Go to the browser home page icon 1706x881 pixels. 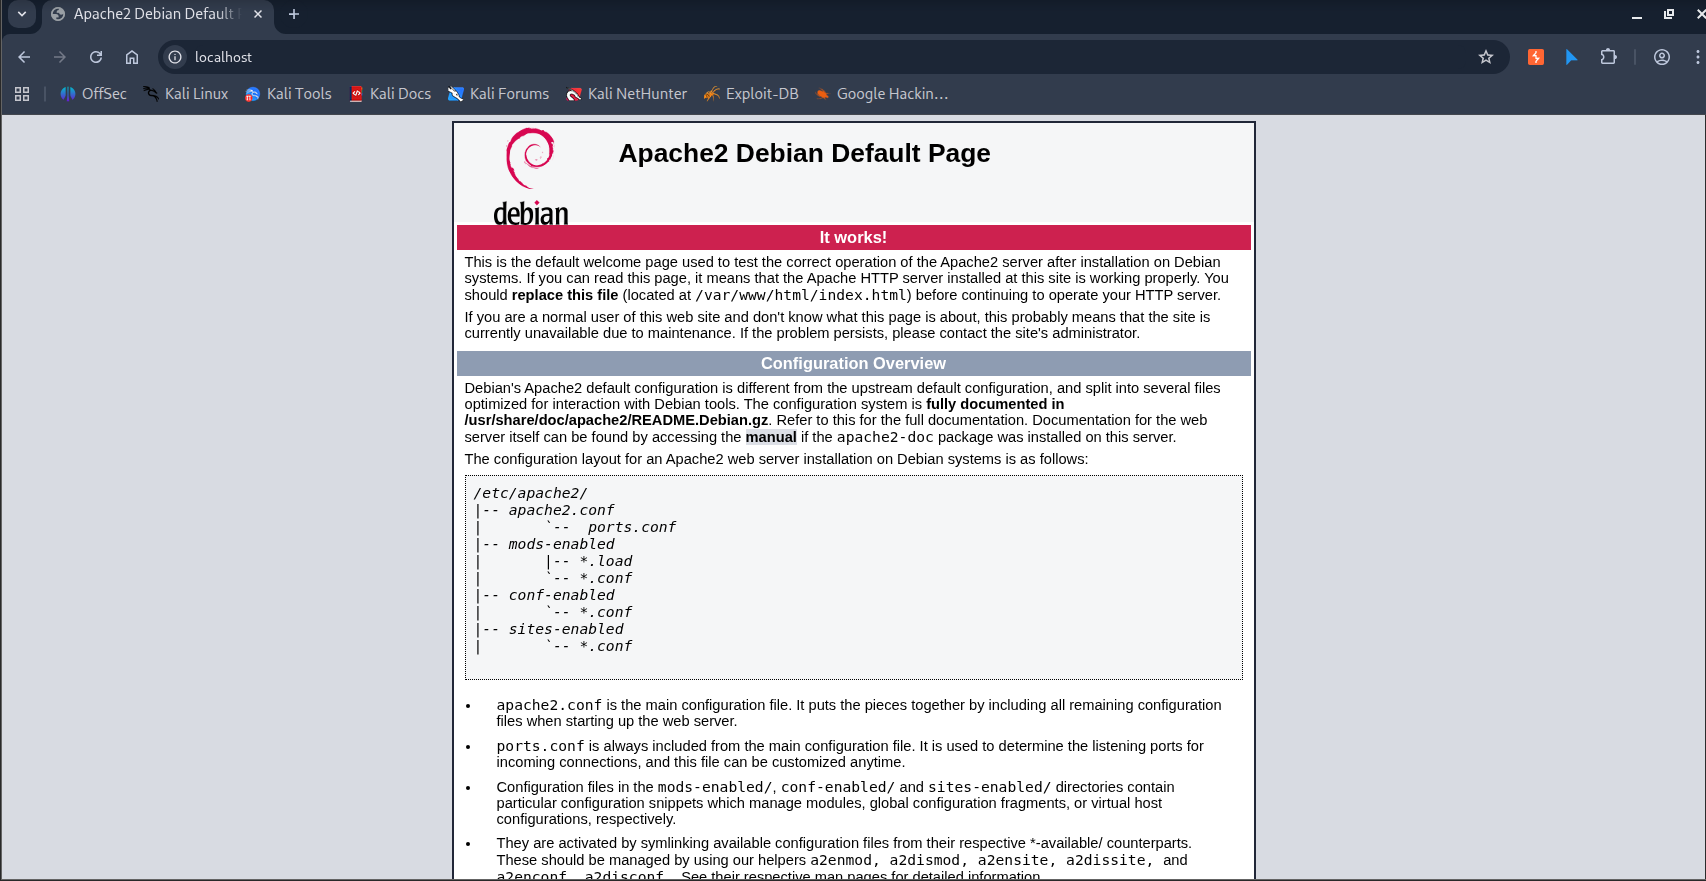tap(132, 57)
